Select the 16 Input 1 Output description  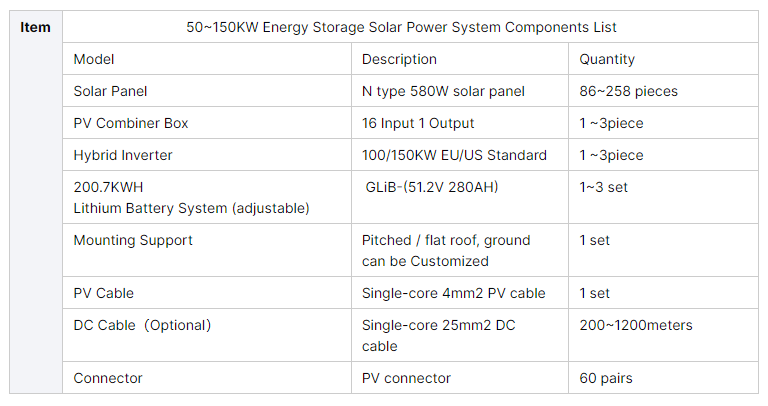[418, 123]
